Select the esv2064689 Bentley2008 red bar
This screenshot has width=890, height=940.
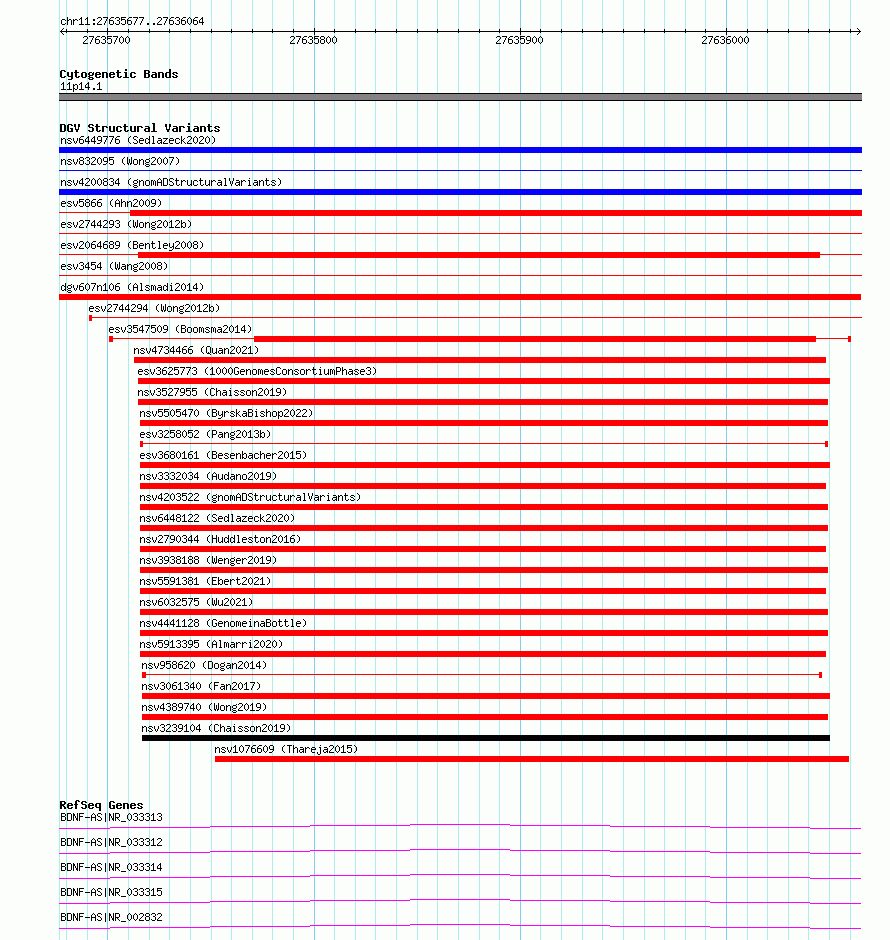click(x=479, y=255)
